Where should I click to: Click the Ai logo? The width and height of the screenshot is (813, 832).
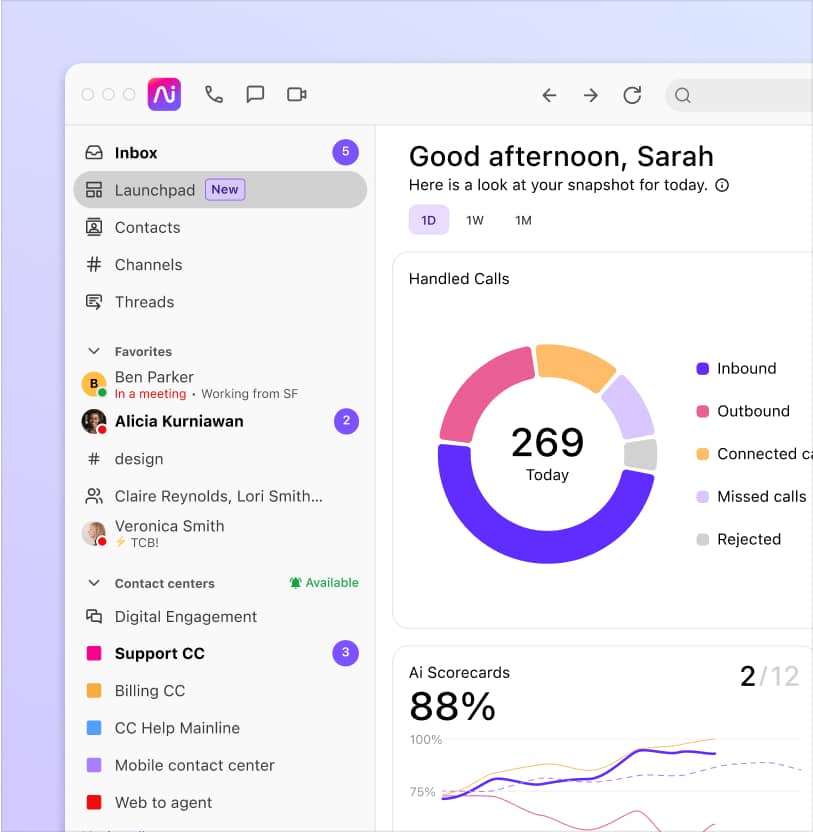164,94
